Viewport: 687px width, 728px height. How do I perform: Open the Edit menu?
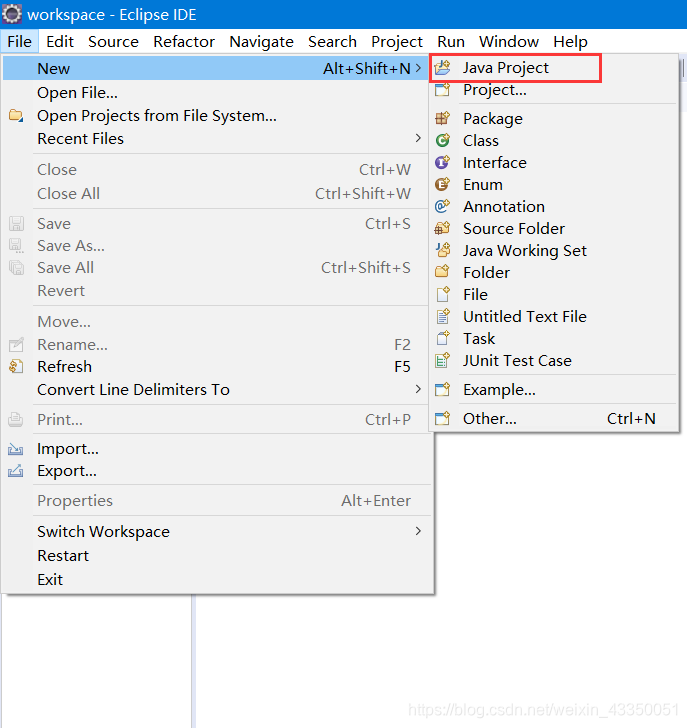coord(60,42)
